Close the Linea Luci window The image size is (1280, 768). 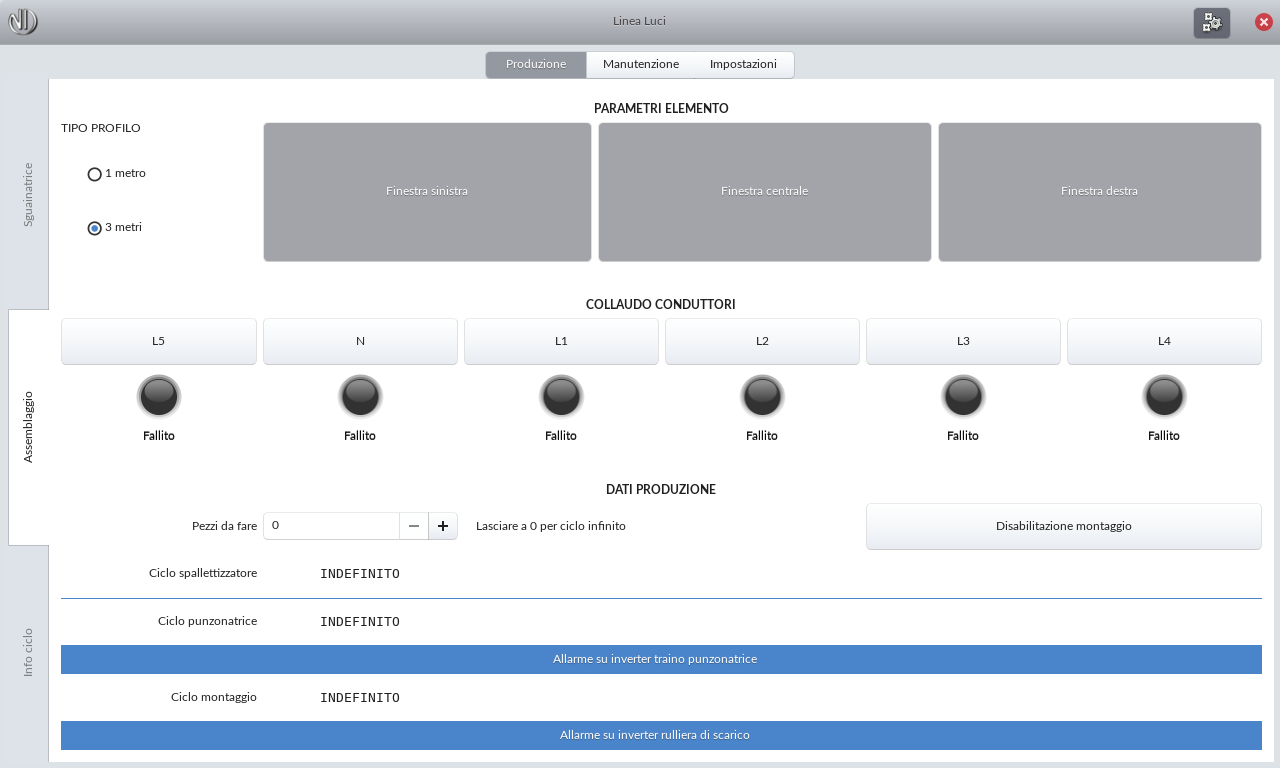(1264, 22)
